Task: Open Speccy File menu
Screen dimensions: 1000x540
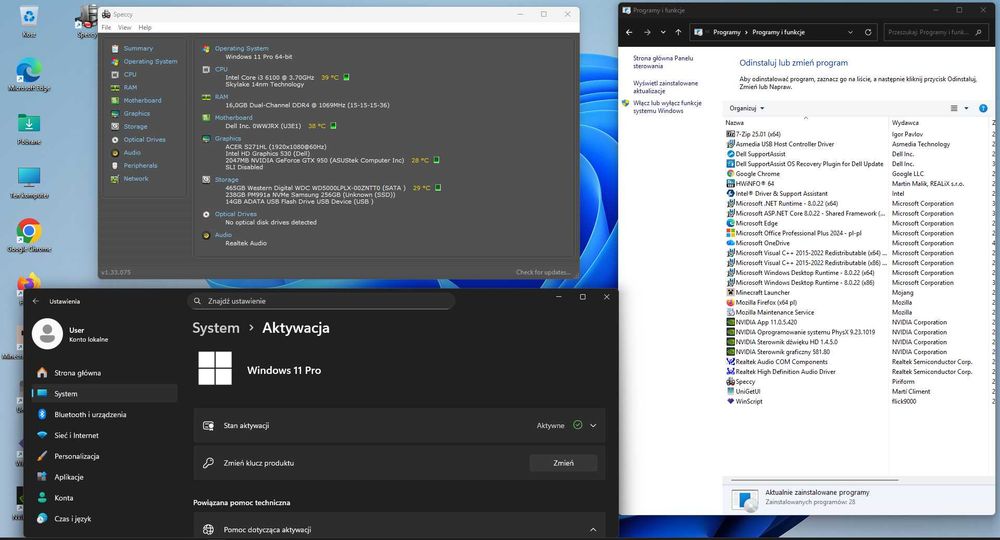Action: tap(107, 27)
